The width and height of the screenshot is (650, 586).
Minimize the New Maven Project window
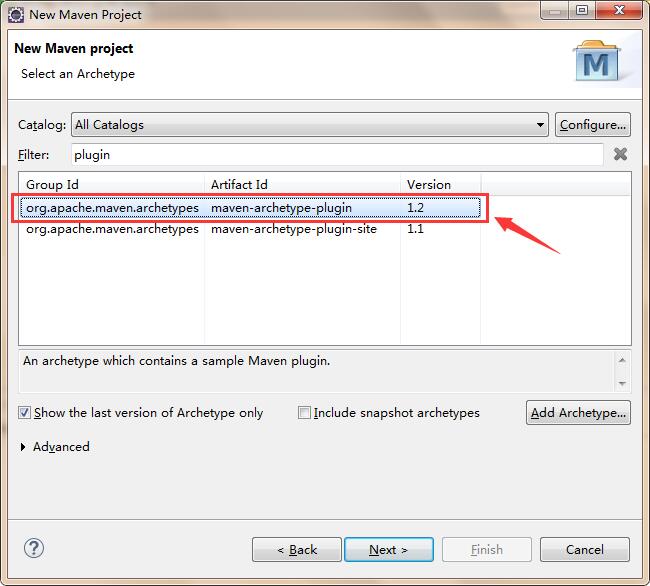click(x=555, y=10)
